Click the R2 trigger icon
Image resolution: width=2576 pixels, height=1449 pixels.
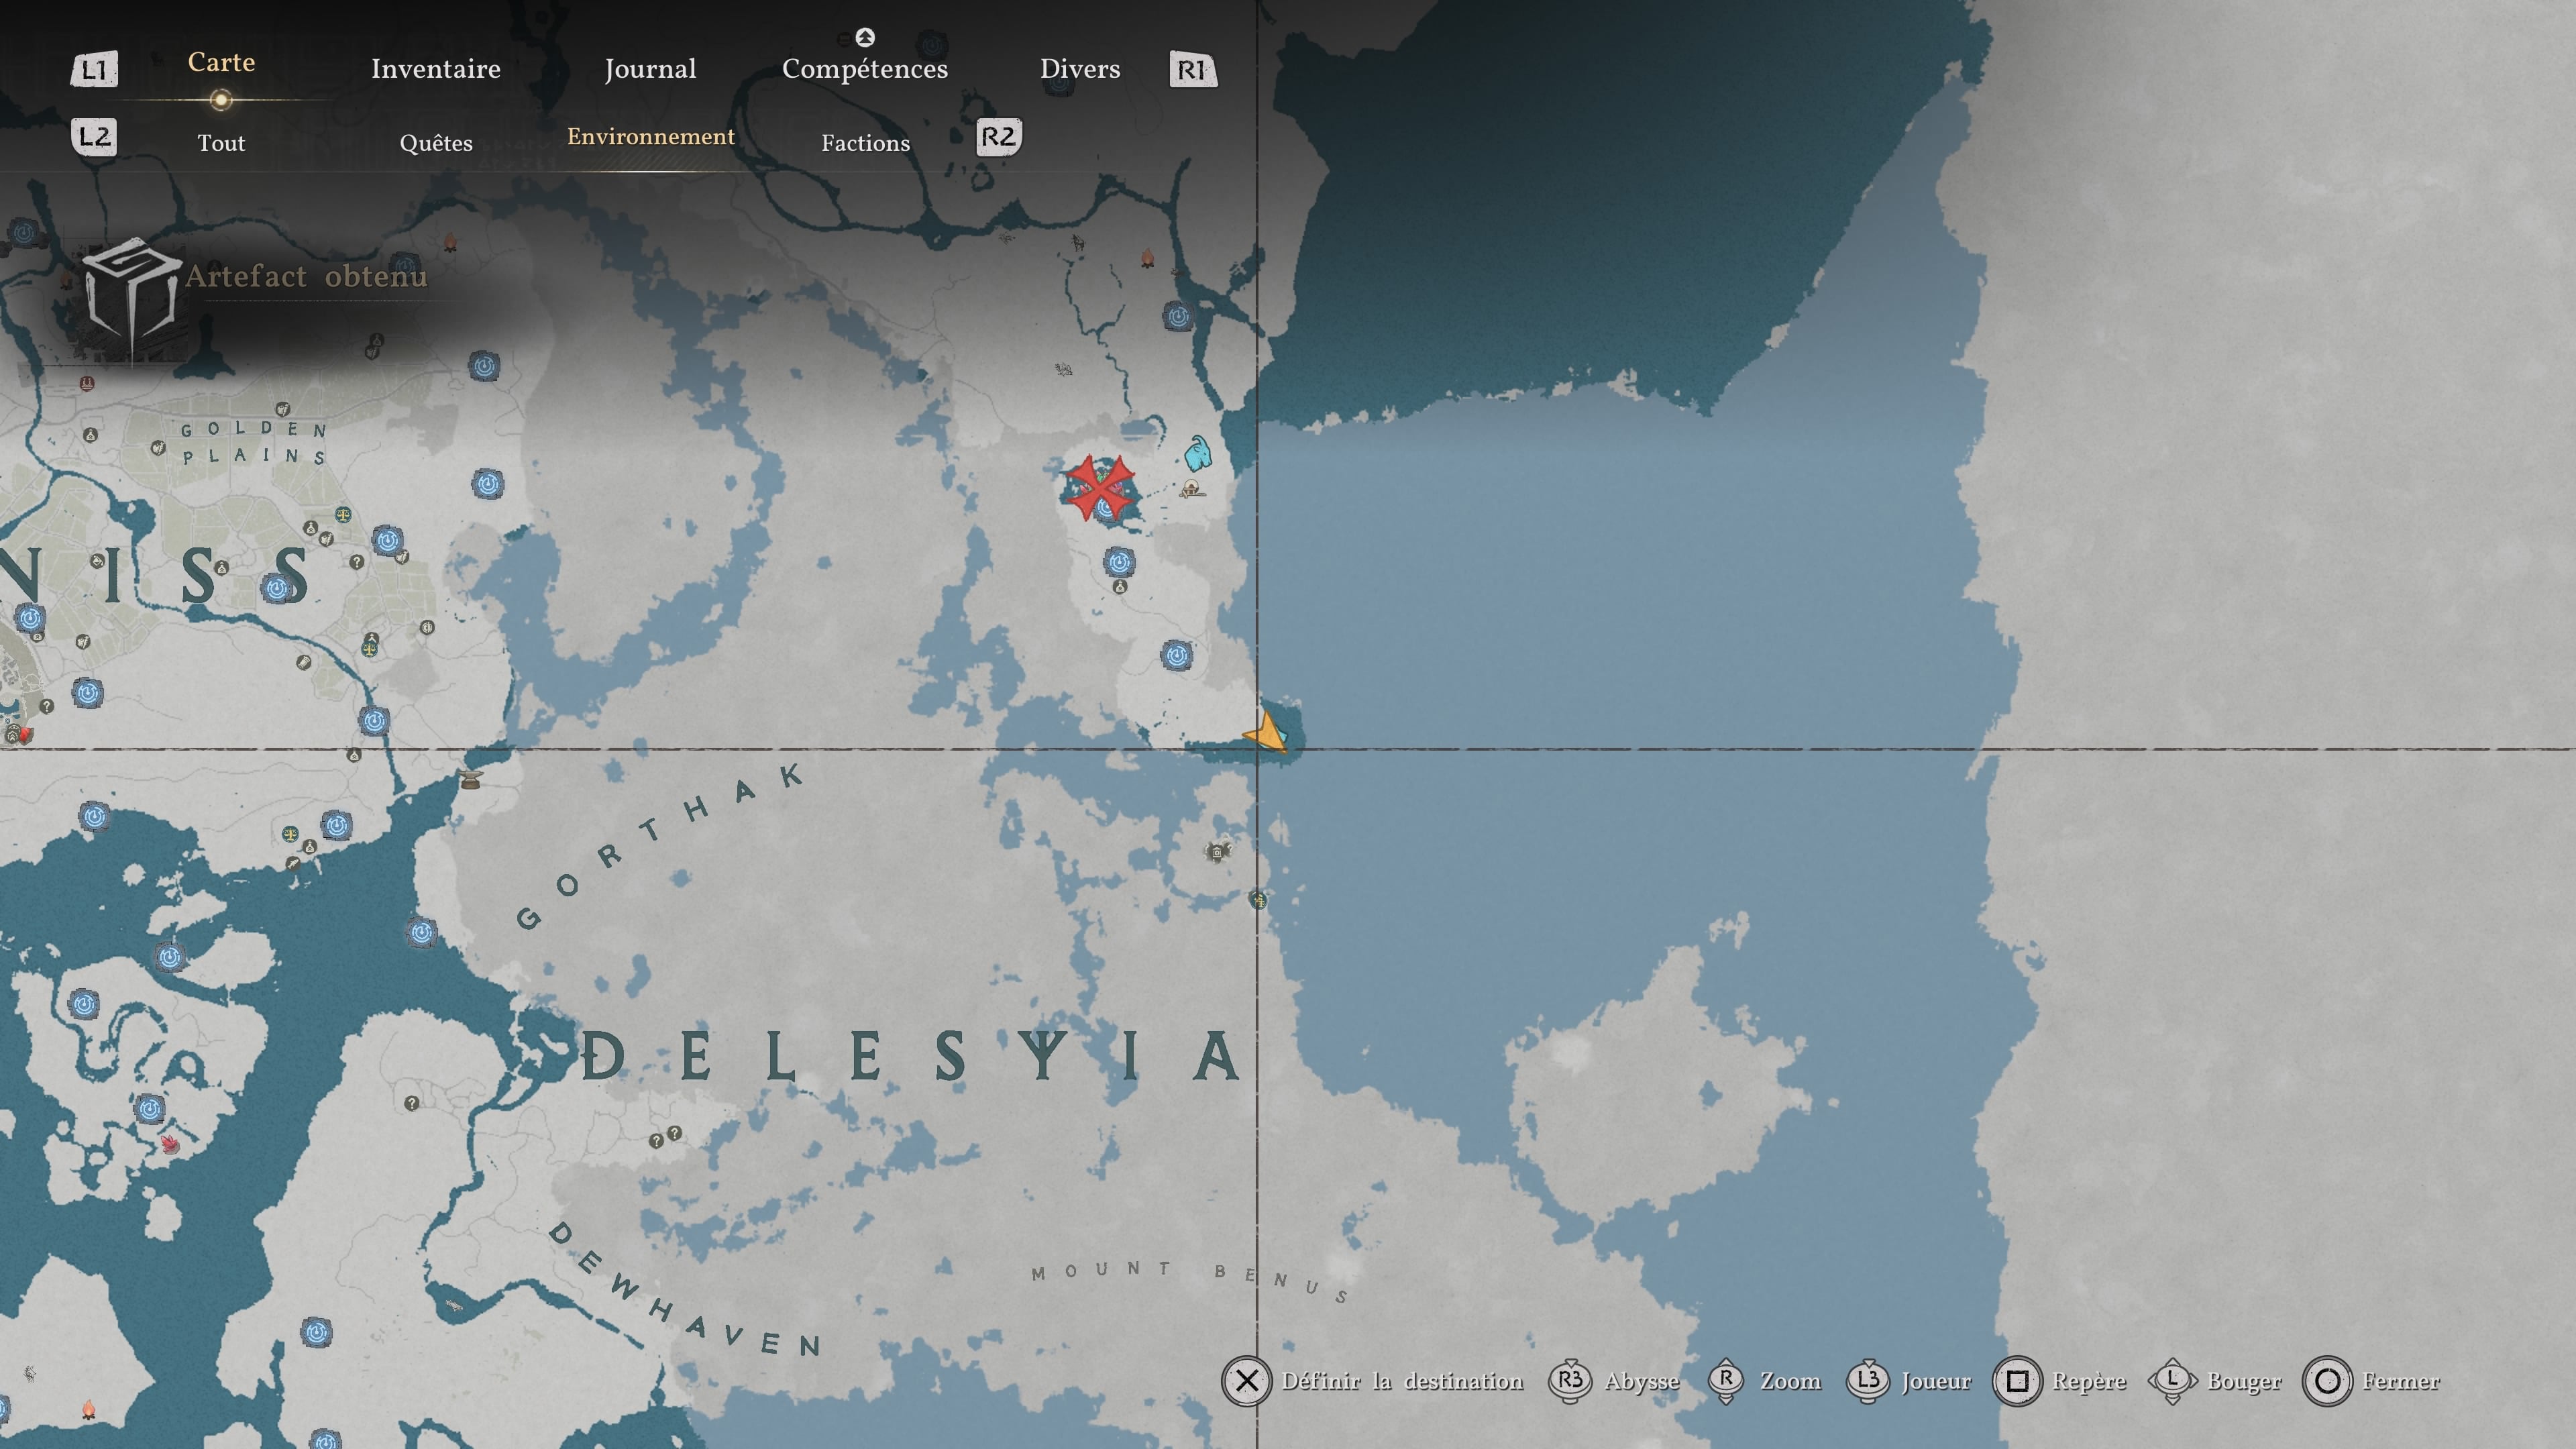998,137
